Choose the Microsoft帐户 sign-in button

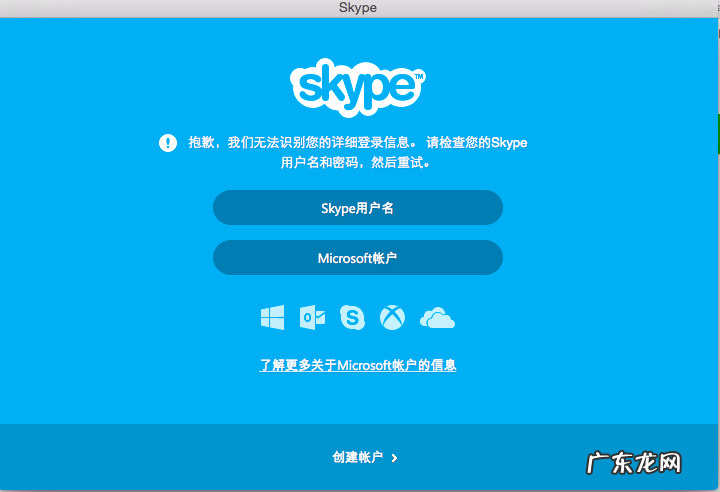[358, 258]
